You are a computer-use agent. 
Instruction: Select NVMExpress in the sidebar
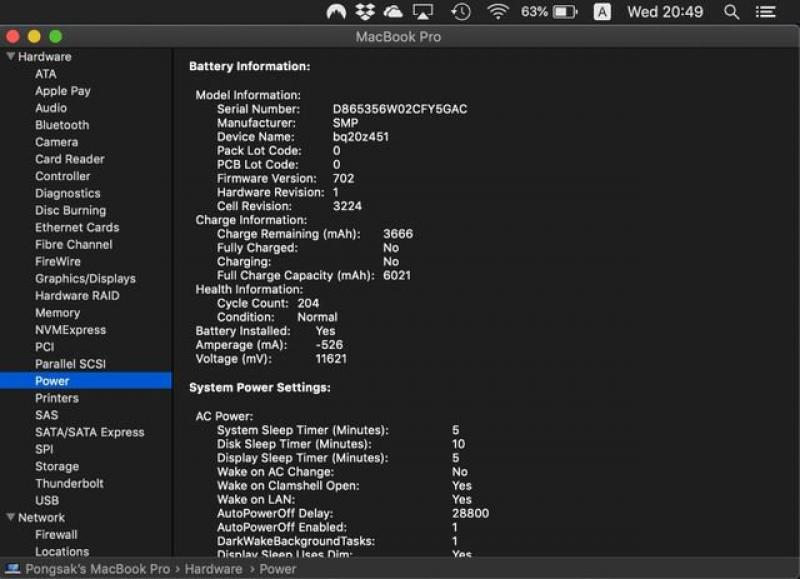tap(70, 330)
